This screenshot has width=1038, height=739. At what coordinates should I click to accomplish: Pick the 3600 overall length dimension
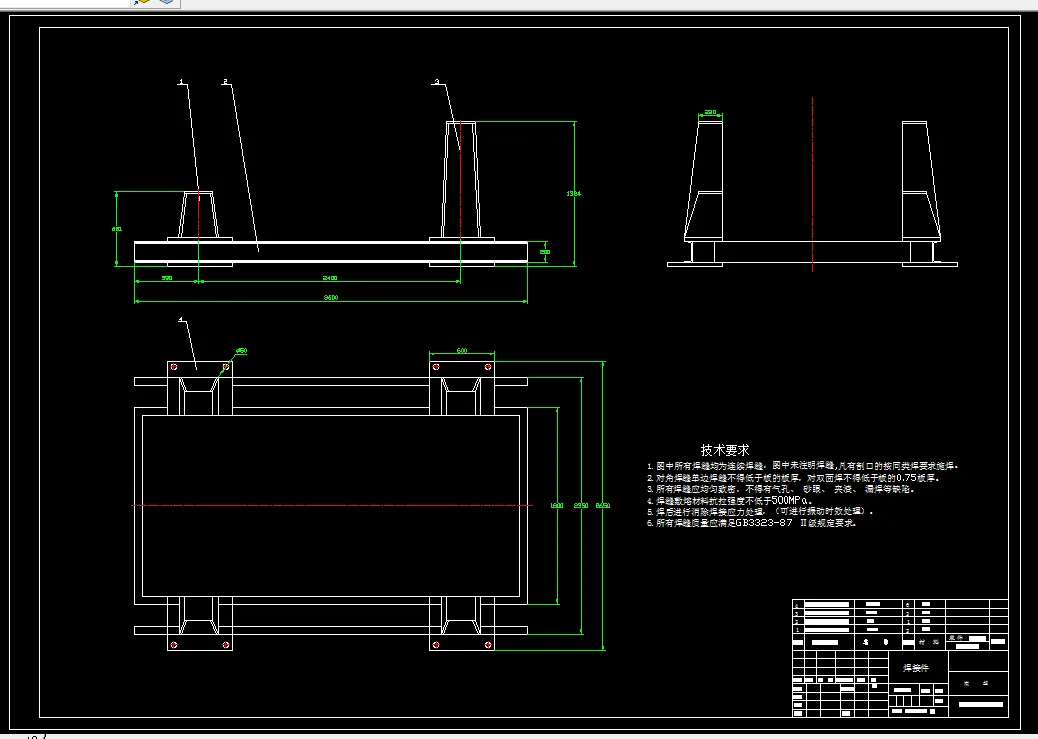pos(330,297)
